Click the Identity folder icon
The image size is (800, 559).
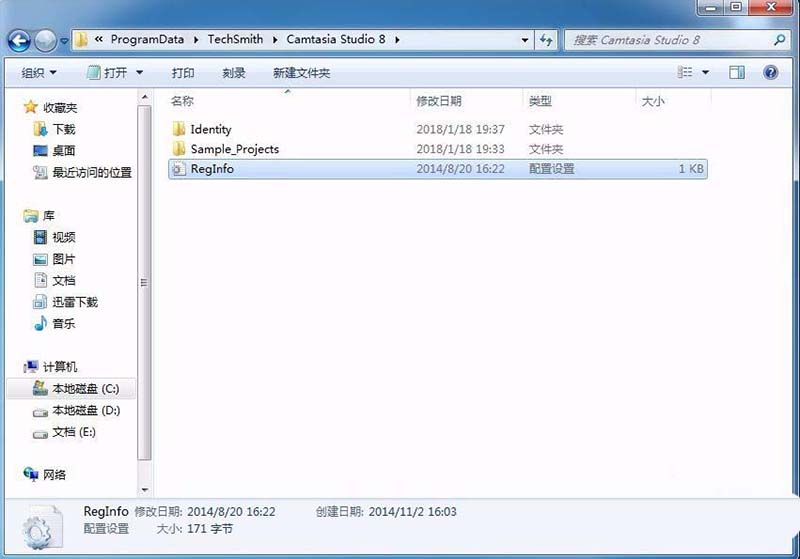(x=179, y=129)
